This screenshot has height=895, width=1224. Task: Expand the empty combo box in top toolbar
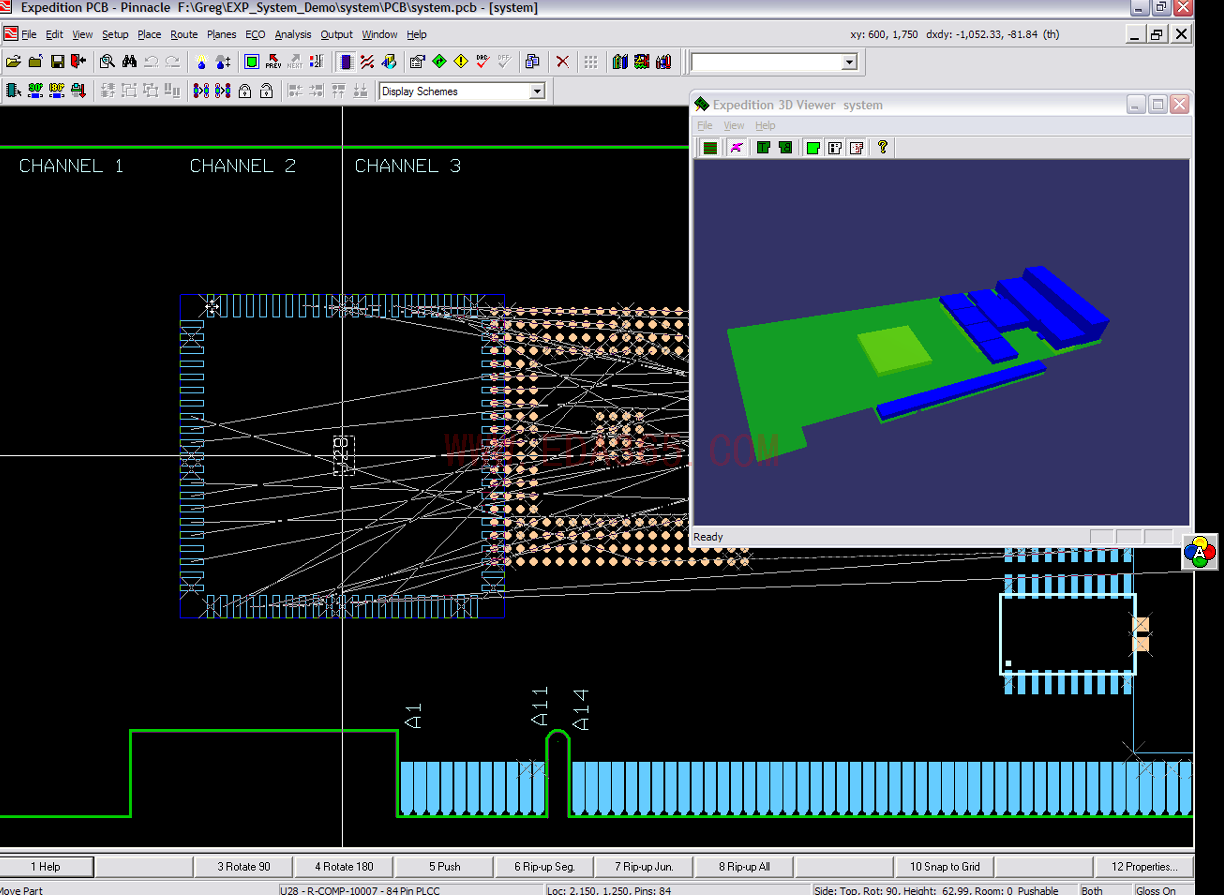click(x=849, y=62)
